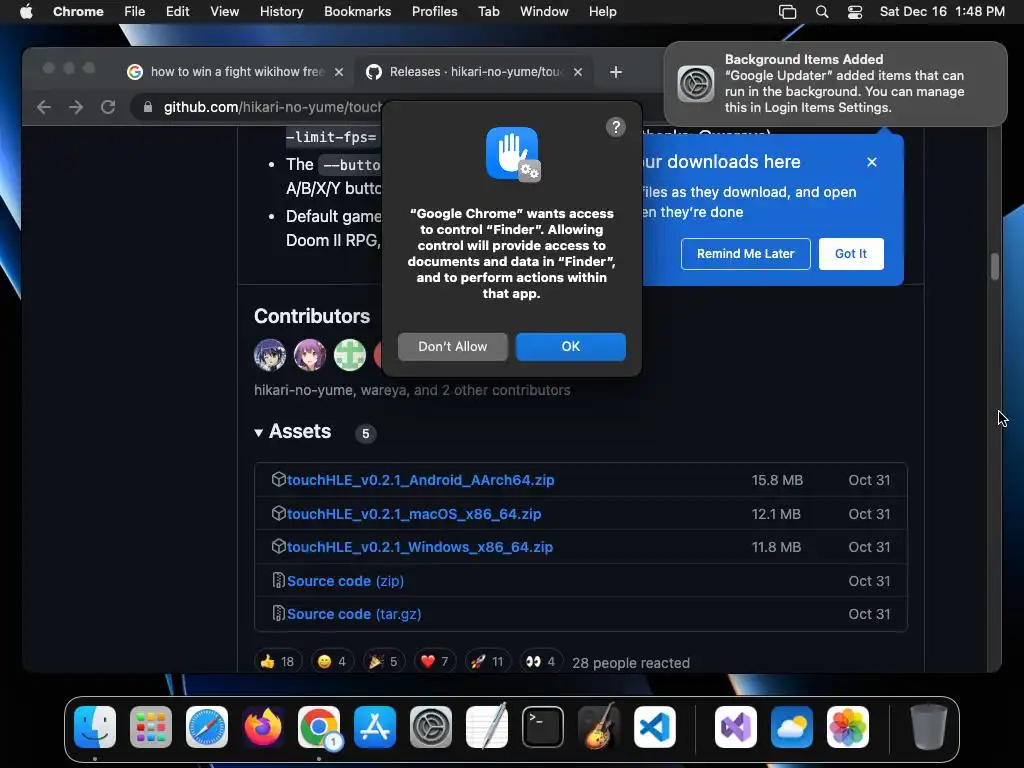Open the Window menu
This screenshot has height=768, width=1024.
[544, 12]
